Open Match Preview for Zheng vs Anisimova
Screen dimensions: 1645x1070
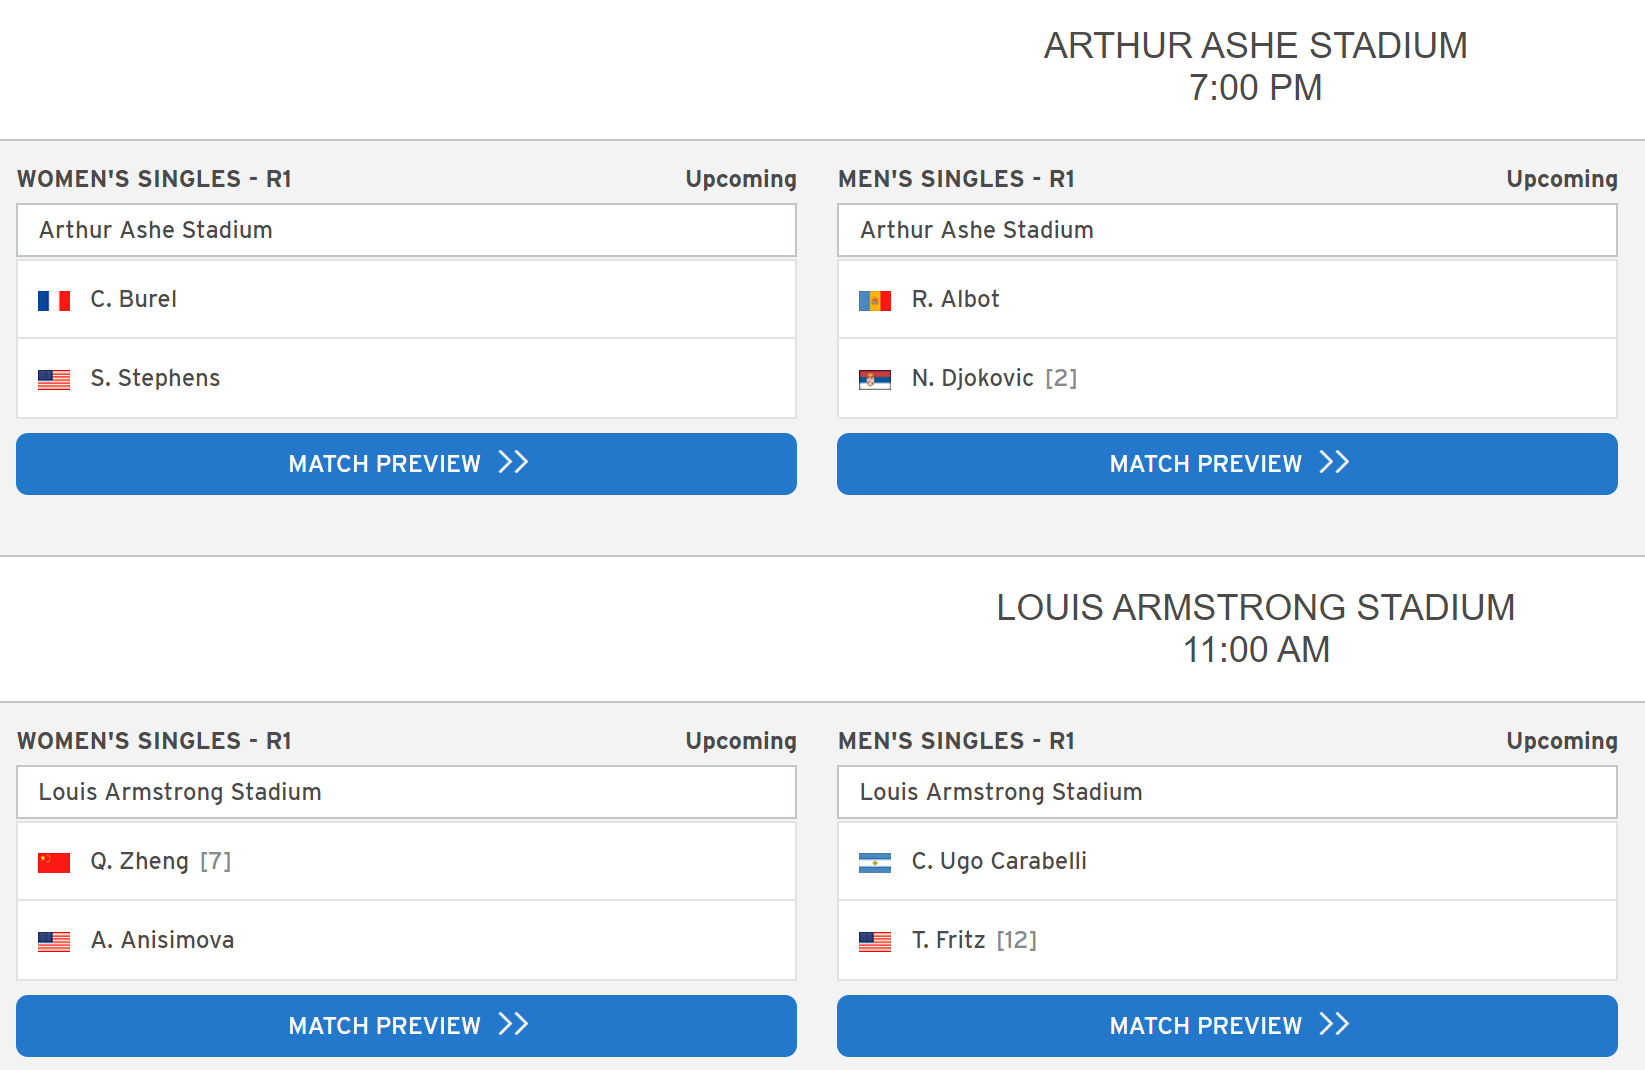(x=406, y=1026)
